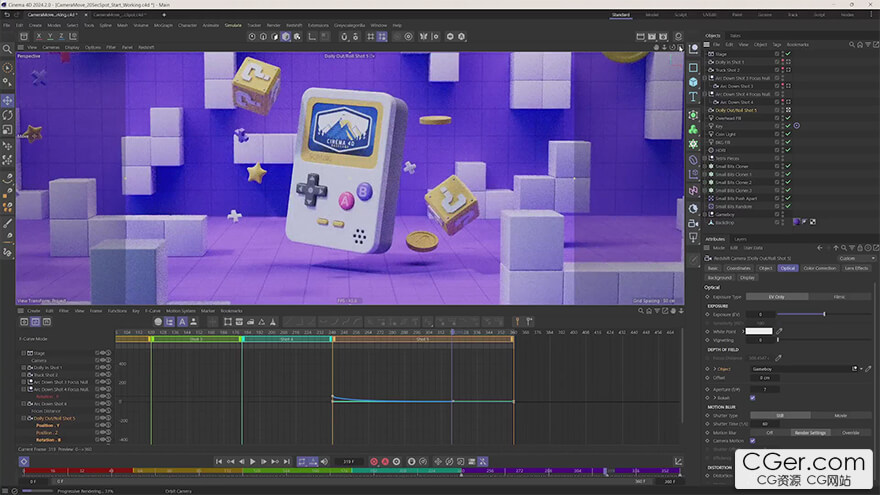880x495 pixels.
Task: Click the X axis lock icon
Action: pyautogui.click(x=38, y=36)
